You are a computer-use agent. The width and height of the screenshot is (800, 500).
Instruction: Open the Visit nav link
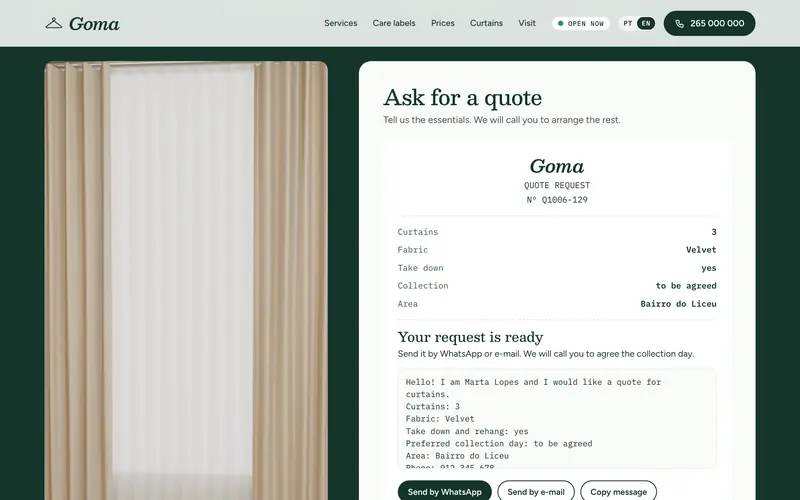click(527, 23)
